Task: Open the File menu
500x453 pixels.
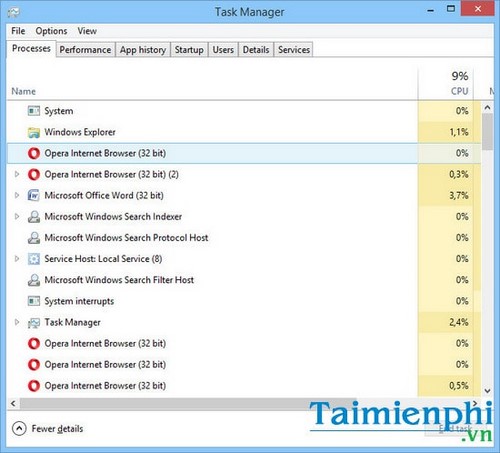Action: [x=18, y=31]
